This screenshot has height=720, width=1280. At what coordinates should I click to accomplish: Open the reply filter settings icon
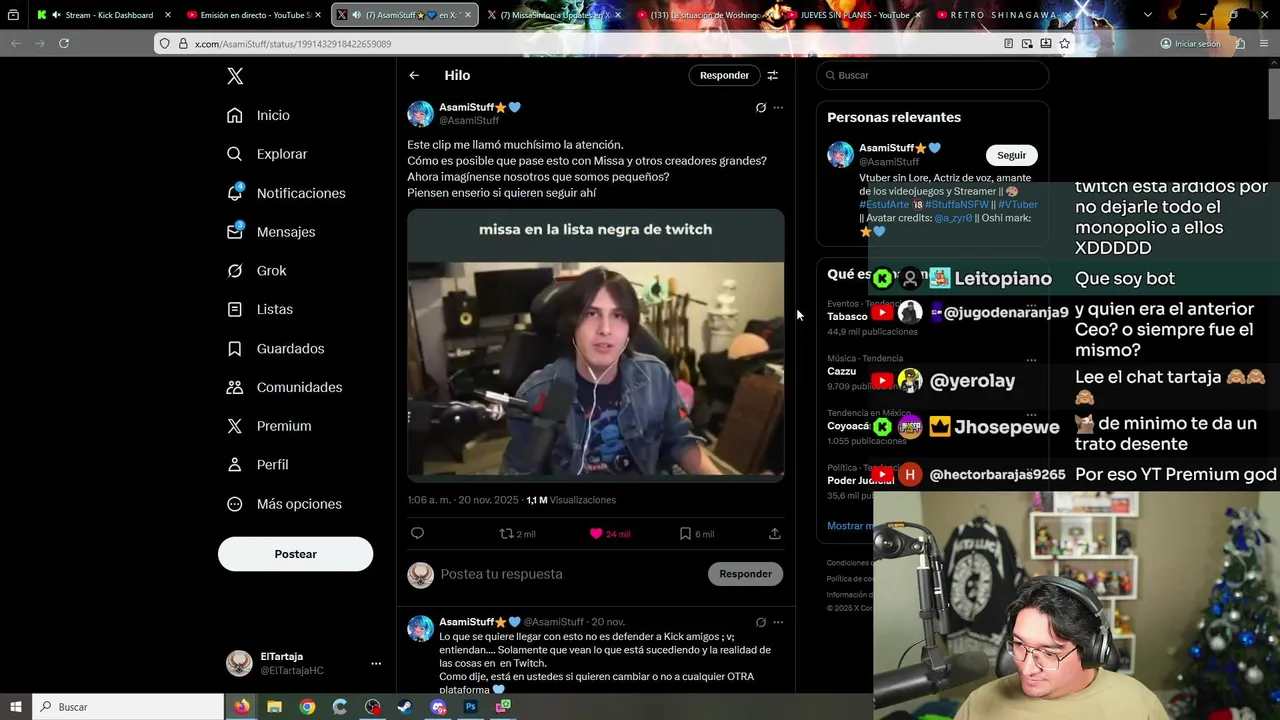pos(772,75)
